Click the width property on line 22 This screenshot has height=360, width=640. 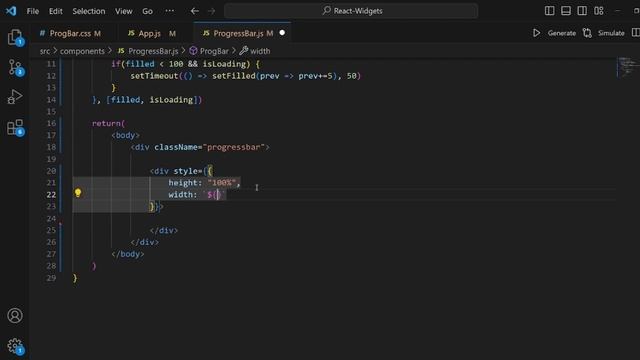point(180,195)
